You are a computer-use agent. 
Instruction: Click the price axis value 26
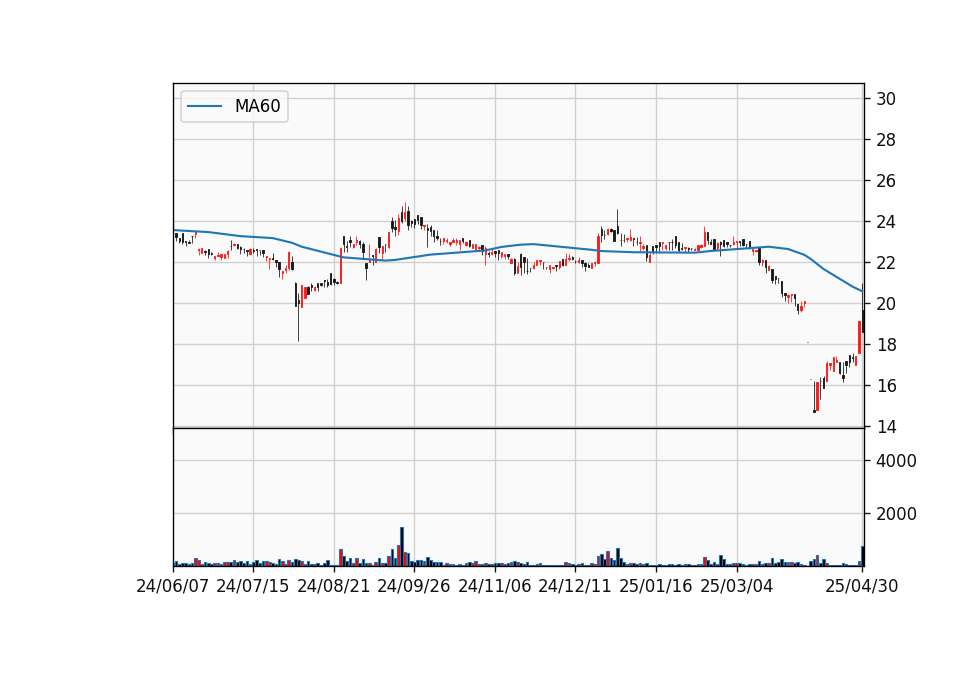pos(886,181)
